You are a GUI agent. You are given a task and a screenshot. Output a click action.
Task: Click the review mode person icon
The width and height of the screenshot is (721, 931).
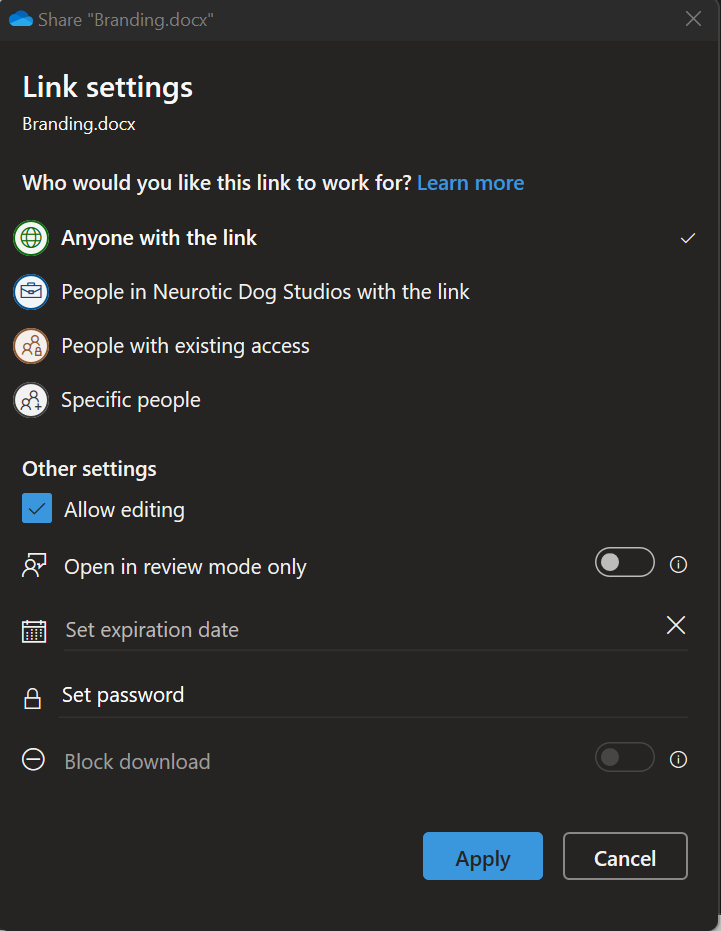click(x=34, y=566)
